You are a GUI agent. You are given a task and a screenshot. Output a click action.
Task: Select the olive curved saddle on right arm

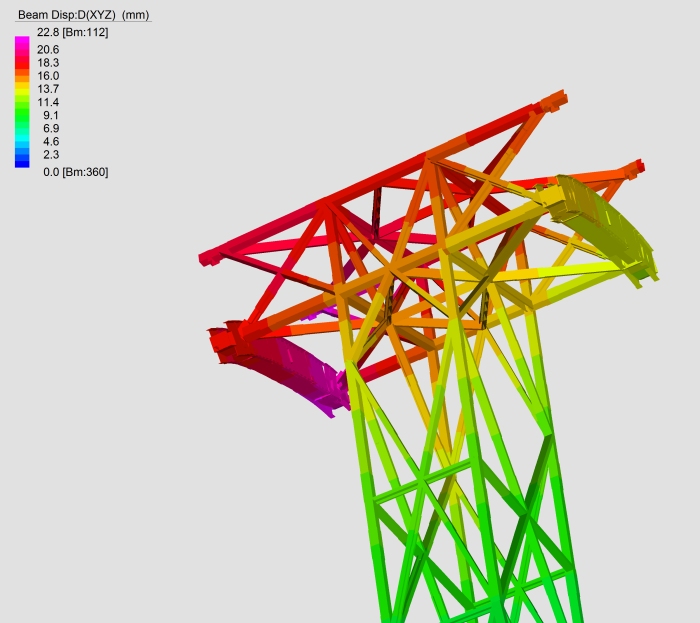coord(610,225)
